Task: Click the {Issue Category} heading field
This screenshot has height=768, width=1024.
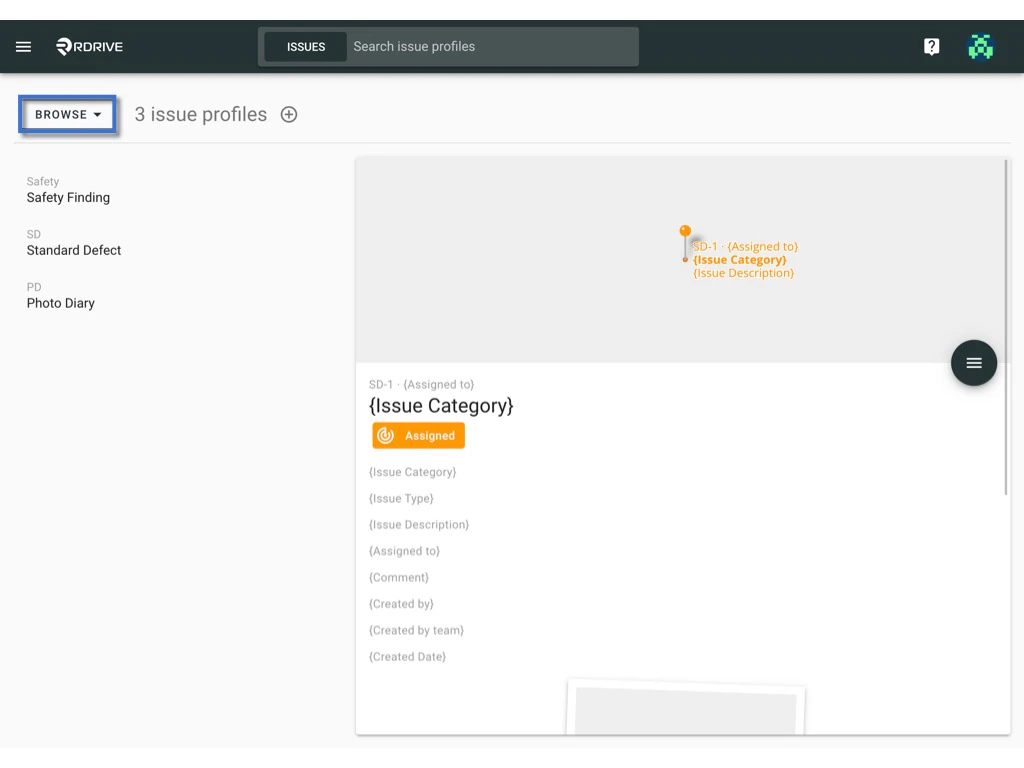Action: pos(441,405)
